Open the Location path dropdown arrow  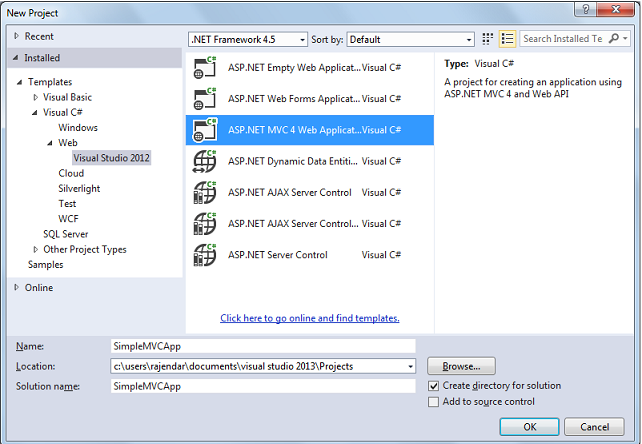pyautogui.click(x=410, y=367)
